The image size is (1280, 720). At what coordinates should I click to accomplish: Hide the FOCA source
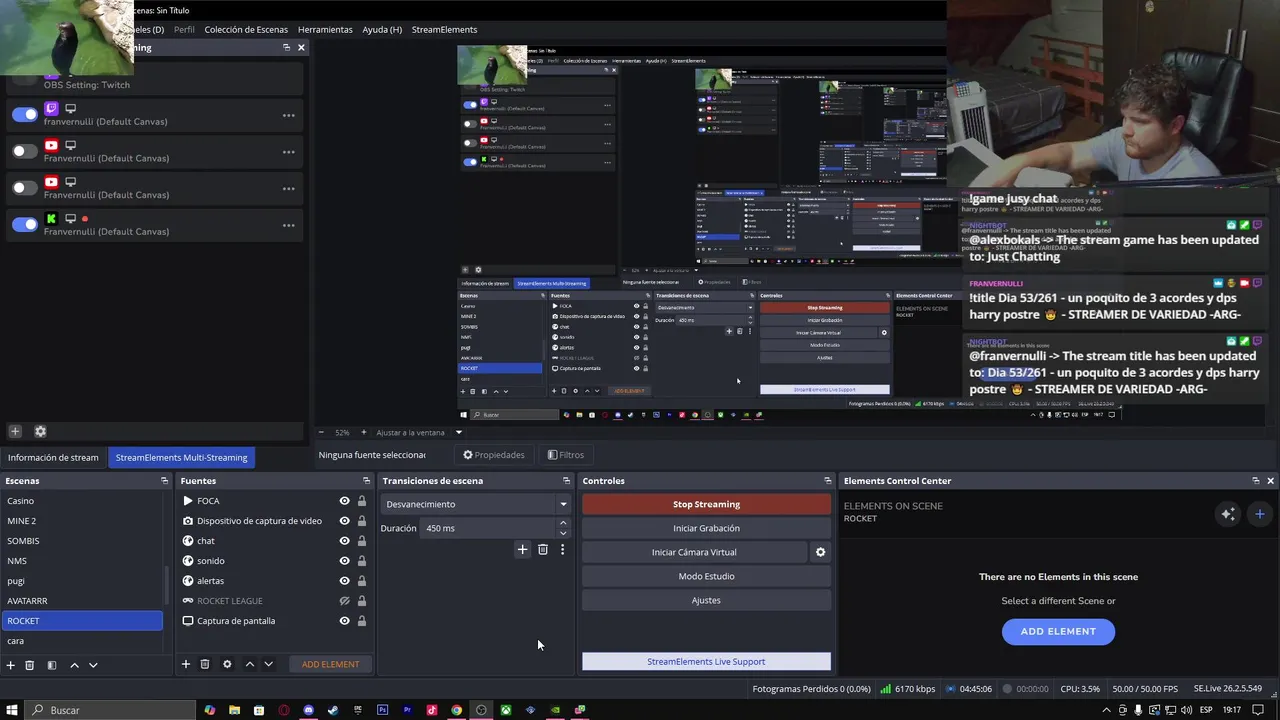tap(344, 501)
